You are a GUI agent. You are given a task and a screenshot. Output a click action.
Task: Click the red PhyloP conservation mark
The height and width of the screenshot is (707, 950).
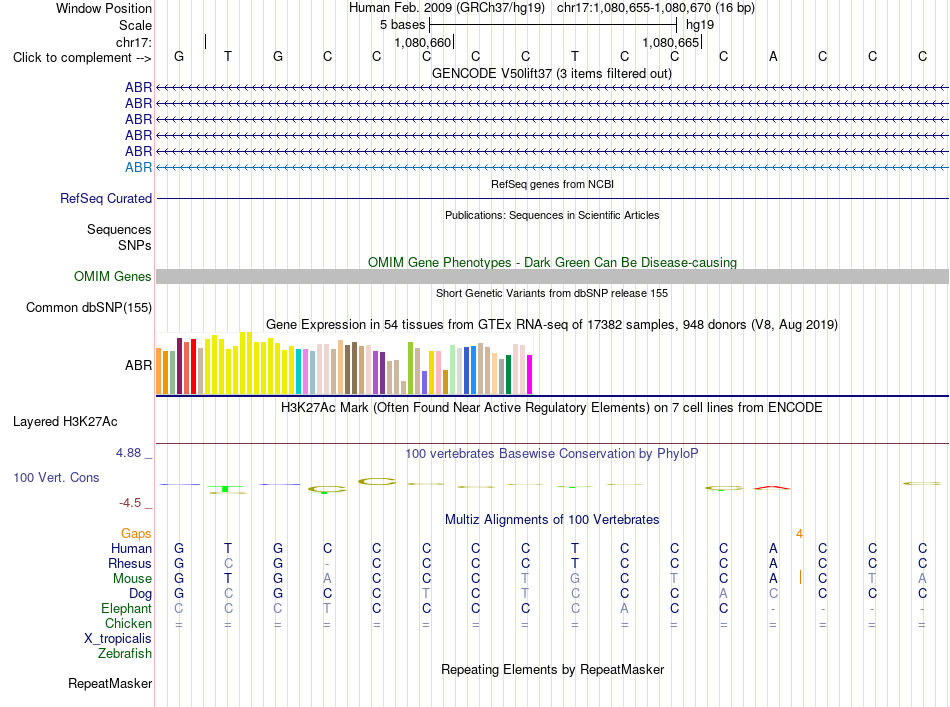[772, 487]
